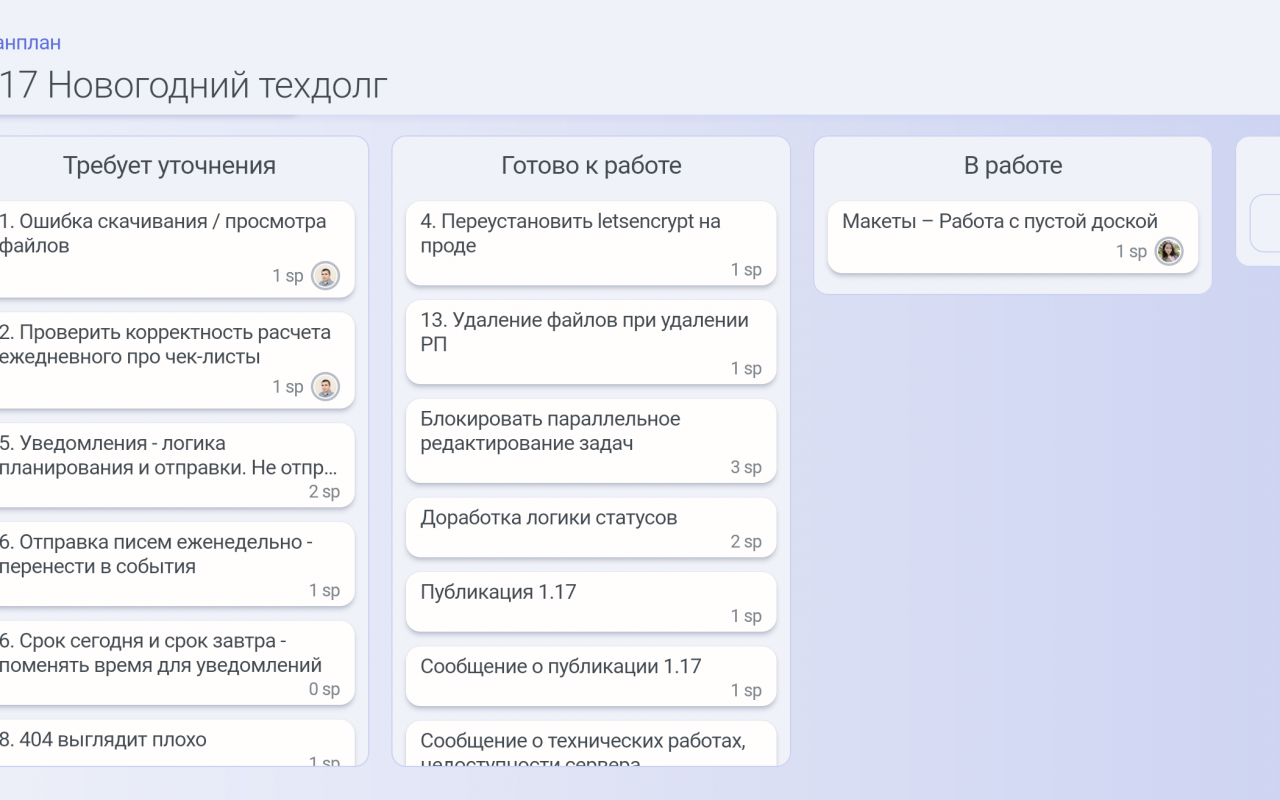Image resolution: width=1280 pixels, height=800 pixels.
Task: Click '1 sp' on 'Сообщение о публикации 1.17' card
Action: (x=746, y=690)
